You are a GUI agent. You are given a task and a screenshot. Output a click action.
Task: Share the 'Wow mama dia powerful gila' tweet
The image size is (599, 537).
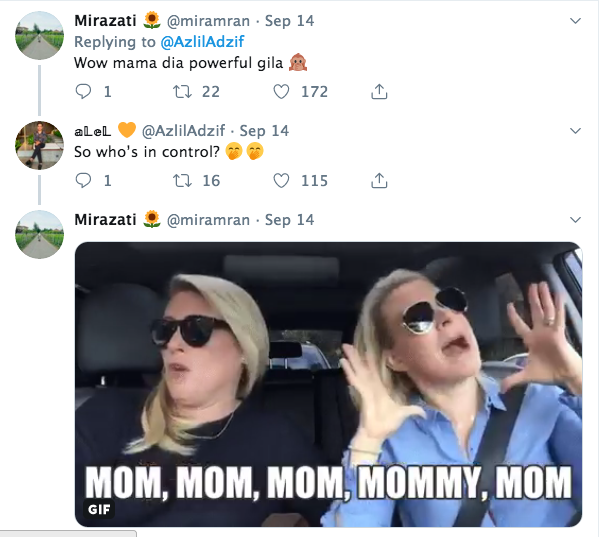tap(379, 92)
